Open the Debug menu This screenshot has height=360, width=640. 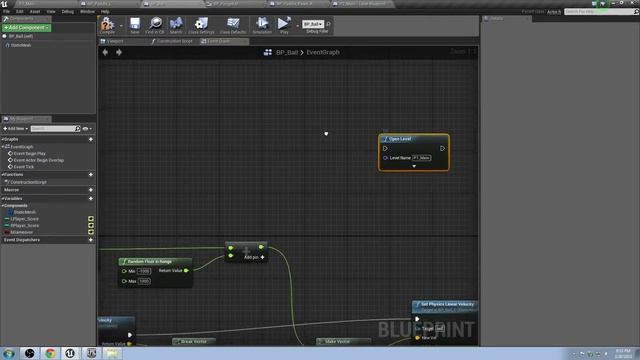(x=68, y=11)
